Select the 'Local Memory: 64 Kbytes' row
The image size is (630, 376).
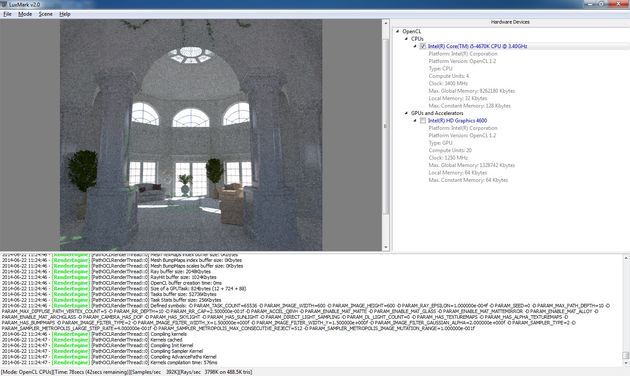[x=458, y=173]
